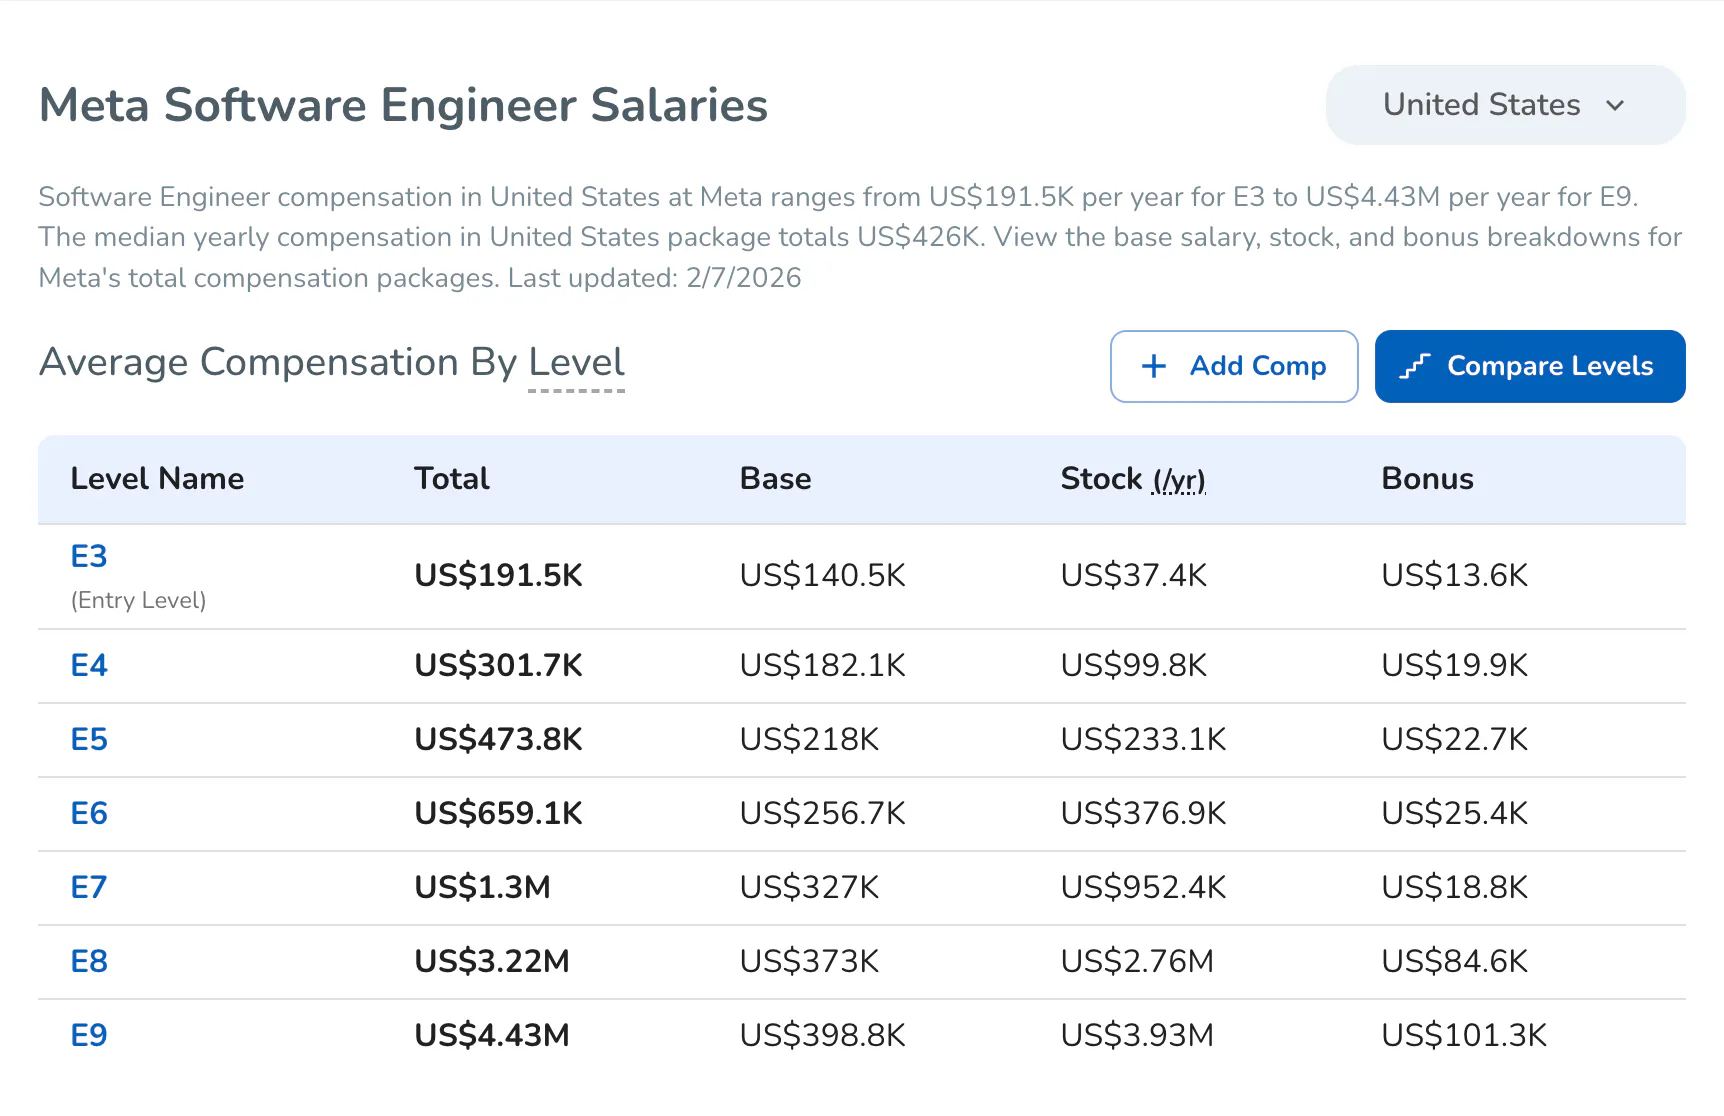This screenshot has width=1724, height=1116.
Task: Select the E5 level link
Action: click(x=89, y=739)
